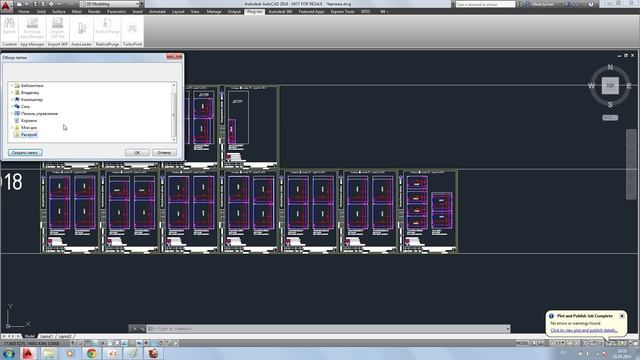Open the View ribbon tab
The height and width of the screenshot is (360, 640).
tap(195, 11)
